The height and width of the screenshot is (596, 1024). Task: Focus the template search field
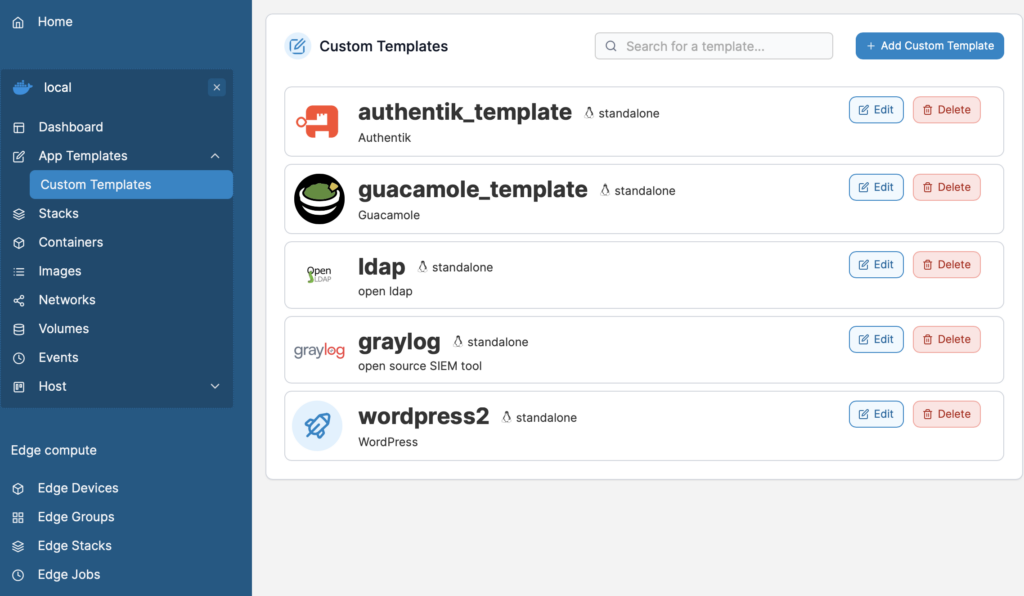click(713, 46)
